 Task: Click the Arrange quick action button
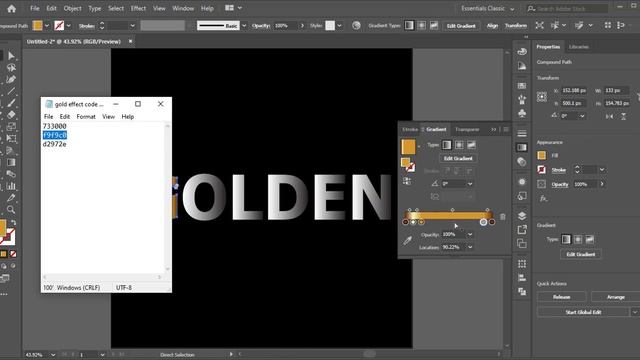616,297
